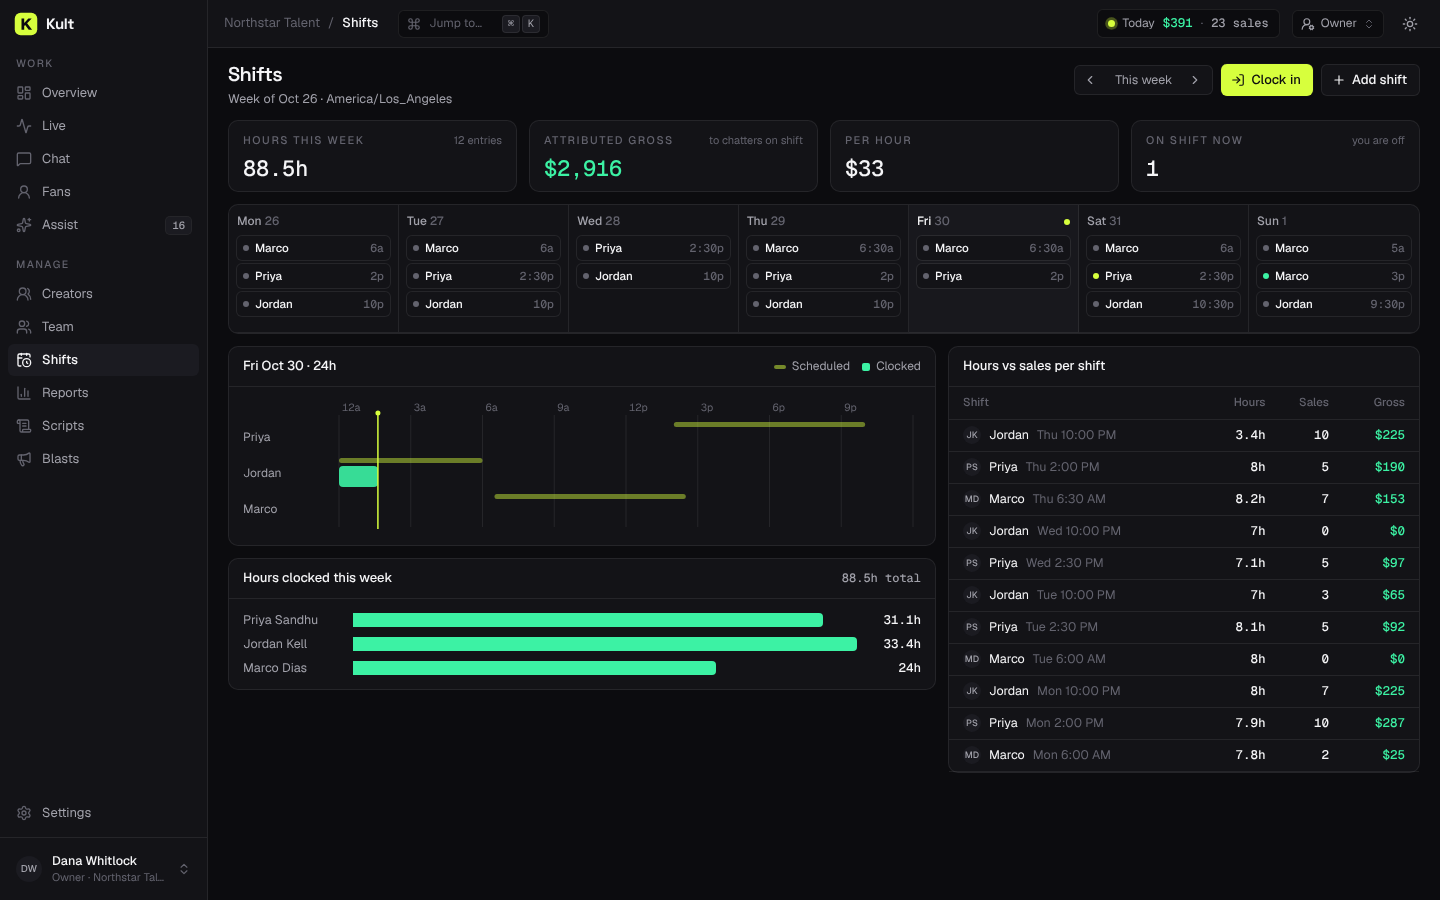This screenshot has height=900, width=1440.
Task: Go to the previous week
Action: click(1090, 80)
